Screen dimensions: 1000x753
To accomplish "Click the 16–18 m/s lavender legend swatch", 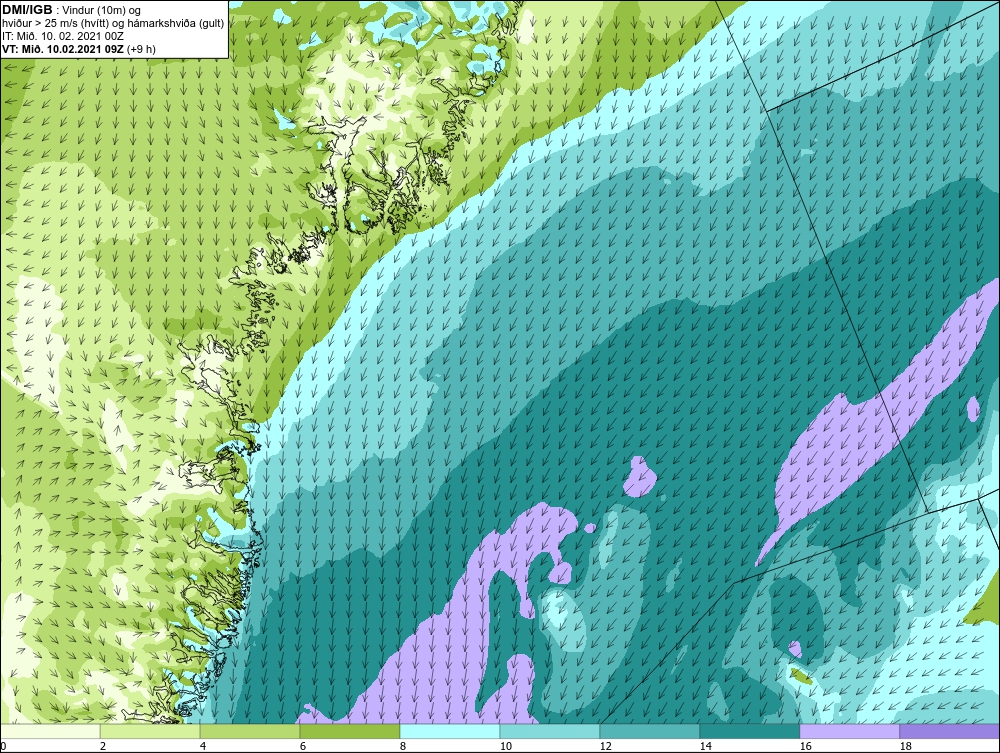I will point(849,731).
